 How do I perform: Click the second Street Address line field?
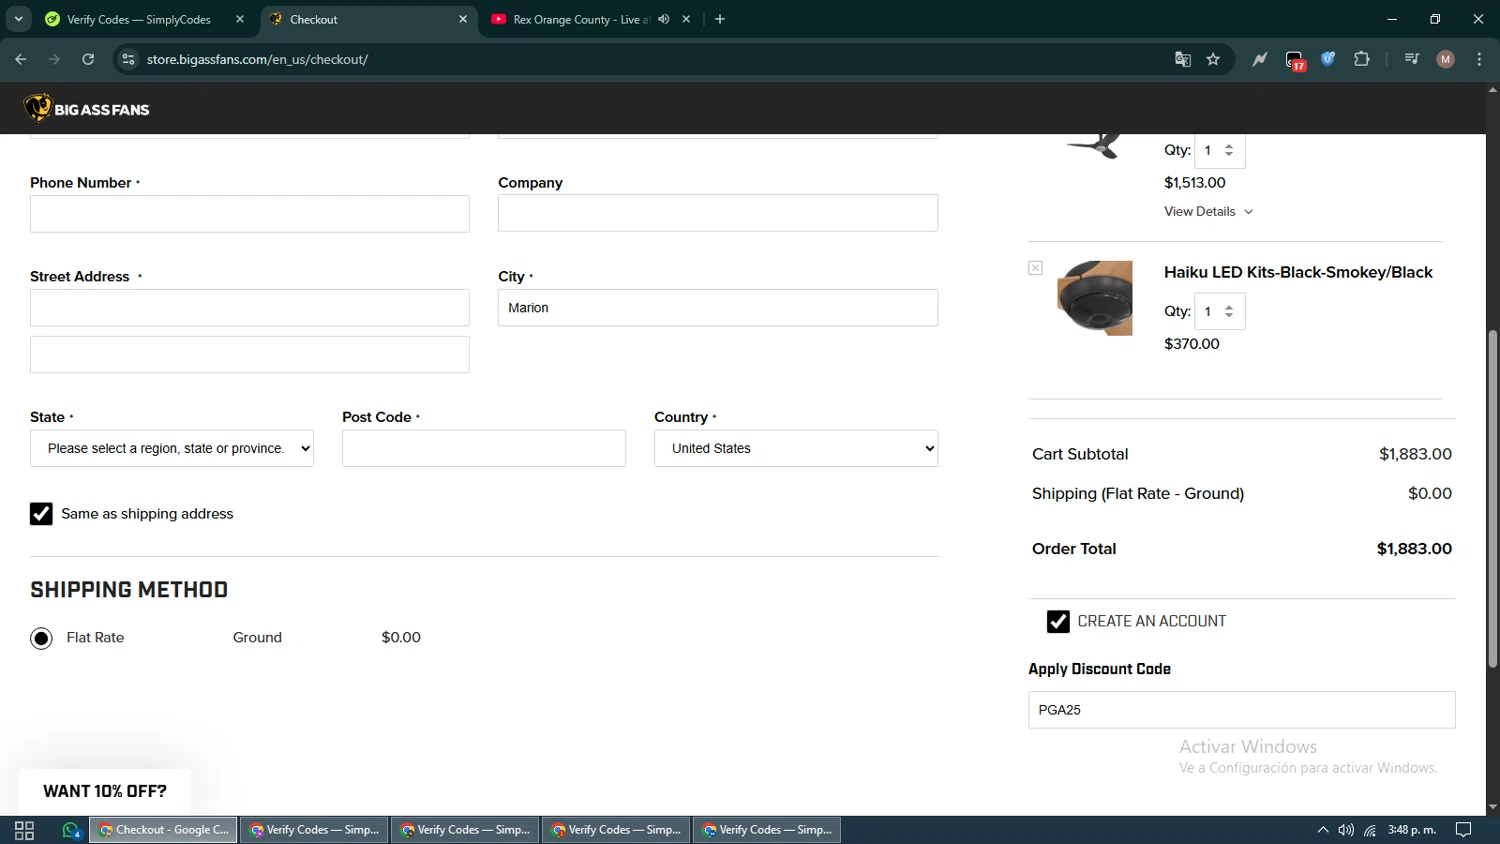click(250, 355)
